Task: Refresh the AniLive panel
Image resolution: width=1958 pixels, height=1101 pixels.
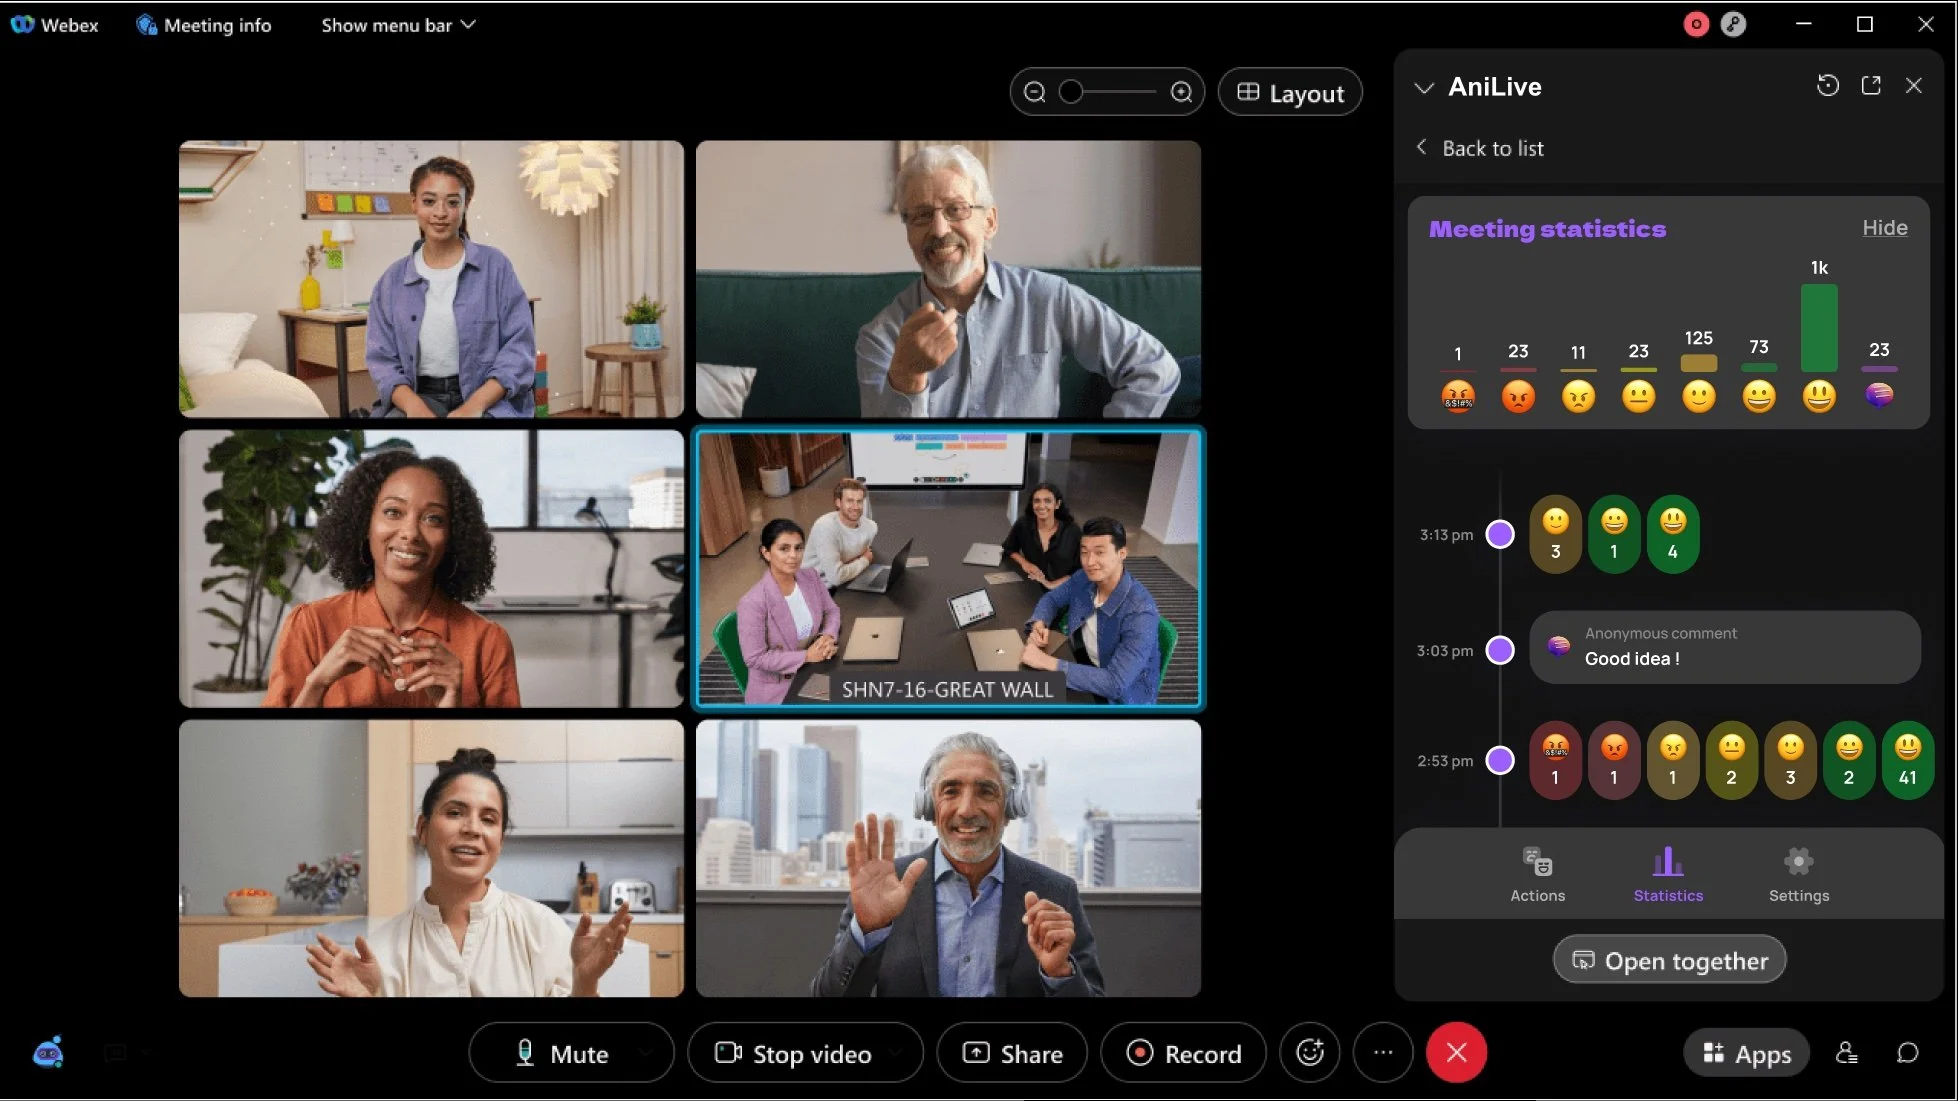Action: (1827, 86)
